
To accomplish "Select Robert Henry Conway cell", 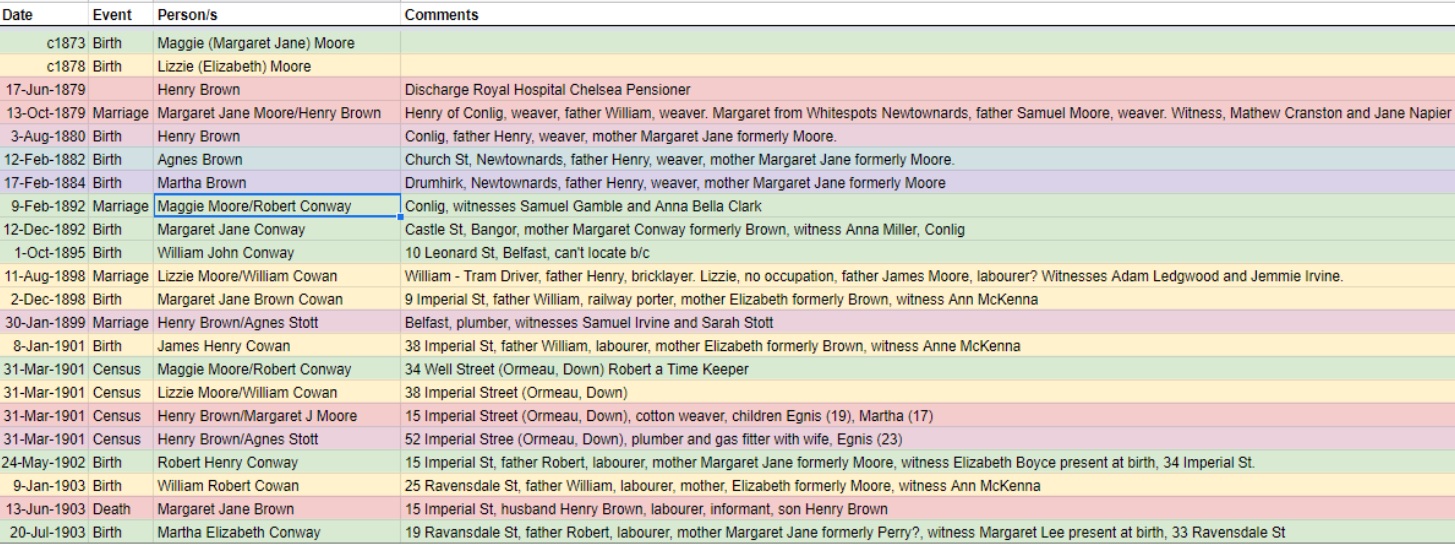I will coord(277,463).
